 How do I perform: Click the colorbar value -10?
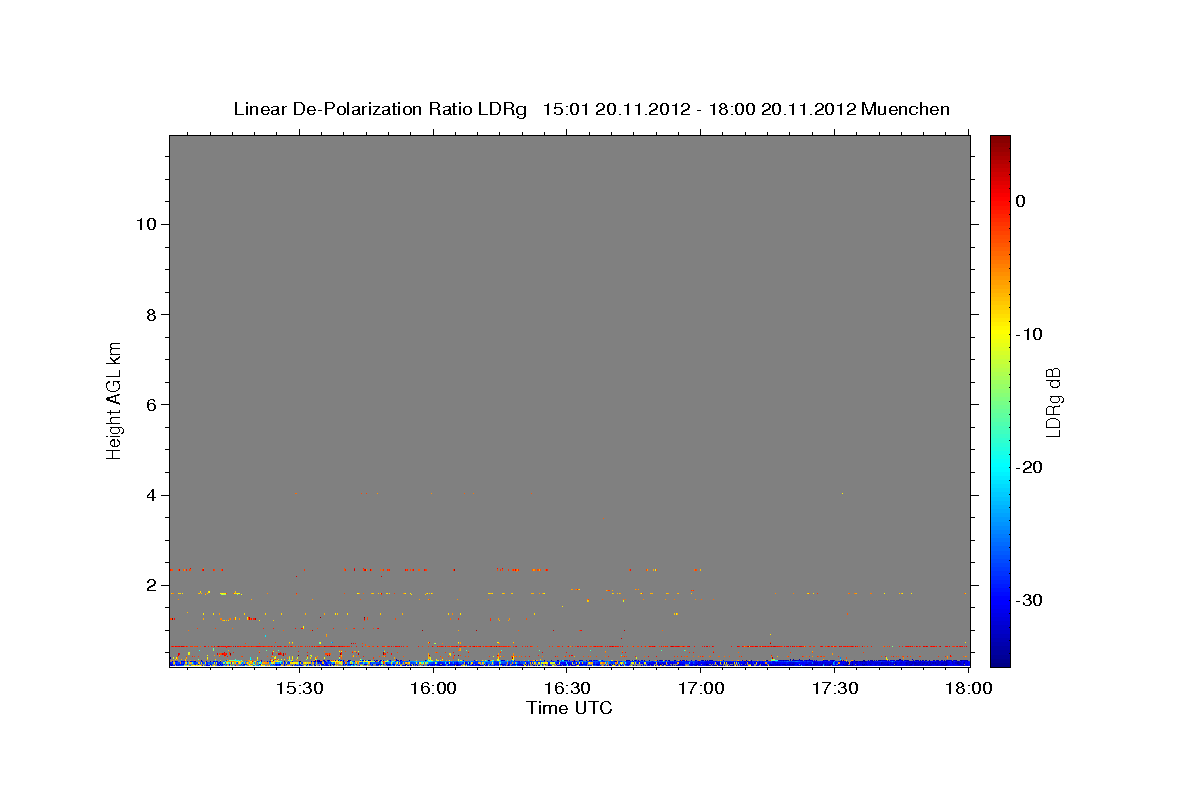(x=1030, y=334)
